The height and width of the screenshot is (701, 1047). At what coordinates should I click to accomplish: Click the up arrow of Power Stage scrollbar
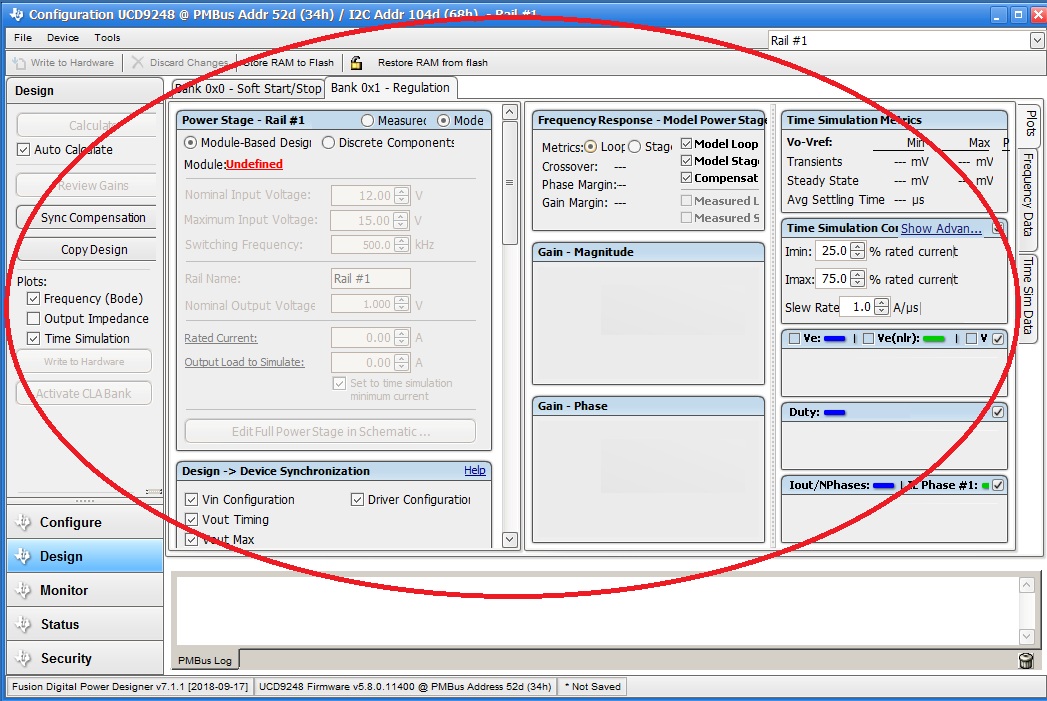509,112
